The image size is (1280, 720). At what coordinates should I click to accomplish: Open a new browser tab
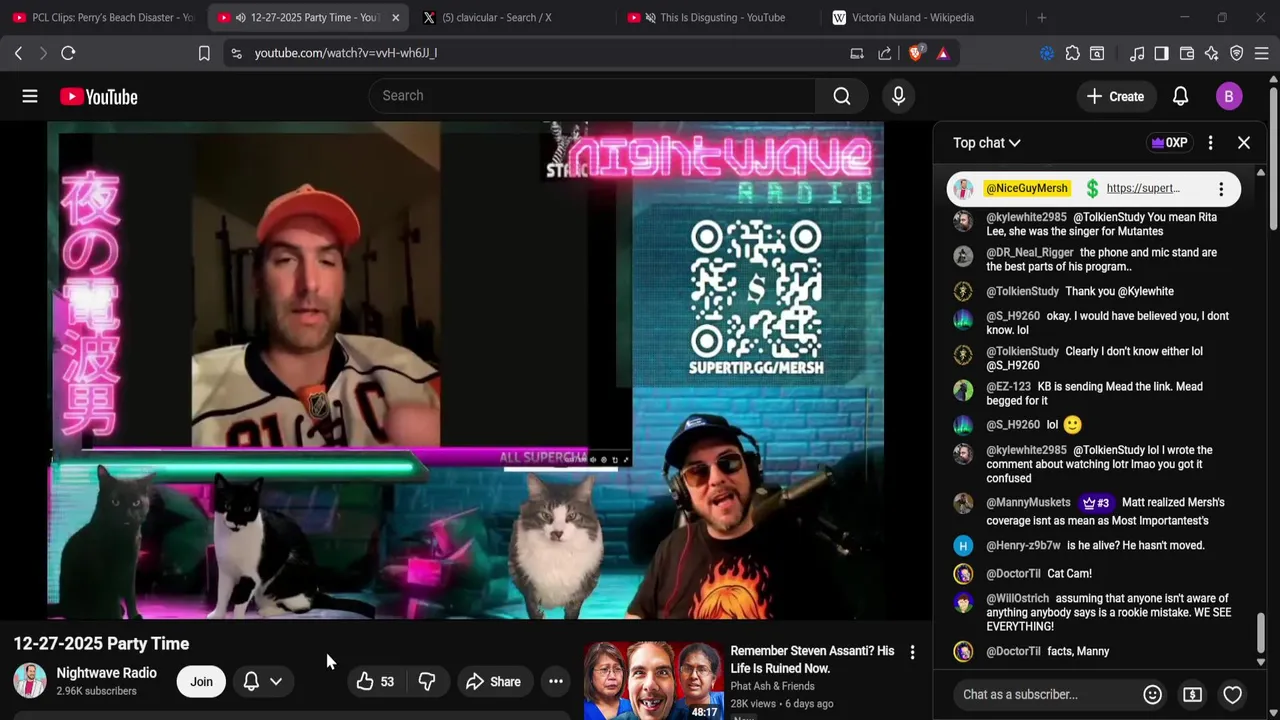pos(1041,17)
